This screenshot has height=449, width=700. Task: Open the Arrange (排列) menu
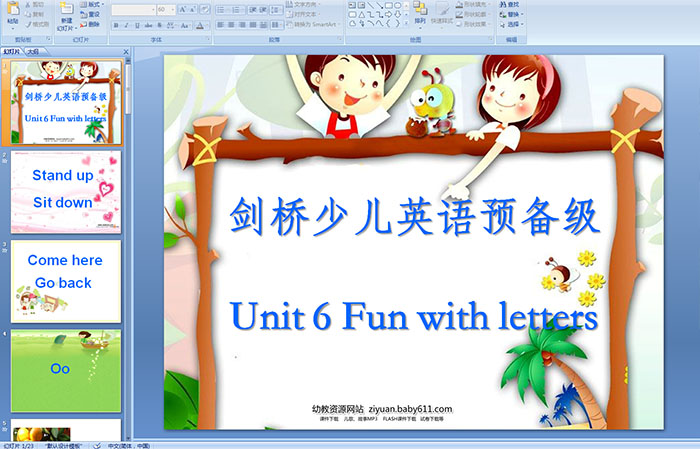coord(420,13)
